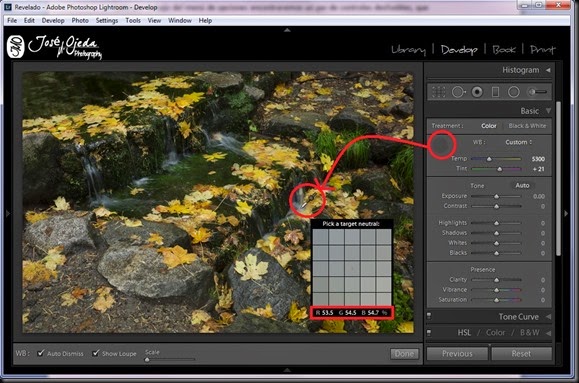Viewport: 579px width, 383px height.
Task: Select the Graduated Filter tool
Action: point(496,92)
